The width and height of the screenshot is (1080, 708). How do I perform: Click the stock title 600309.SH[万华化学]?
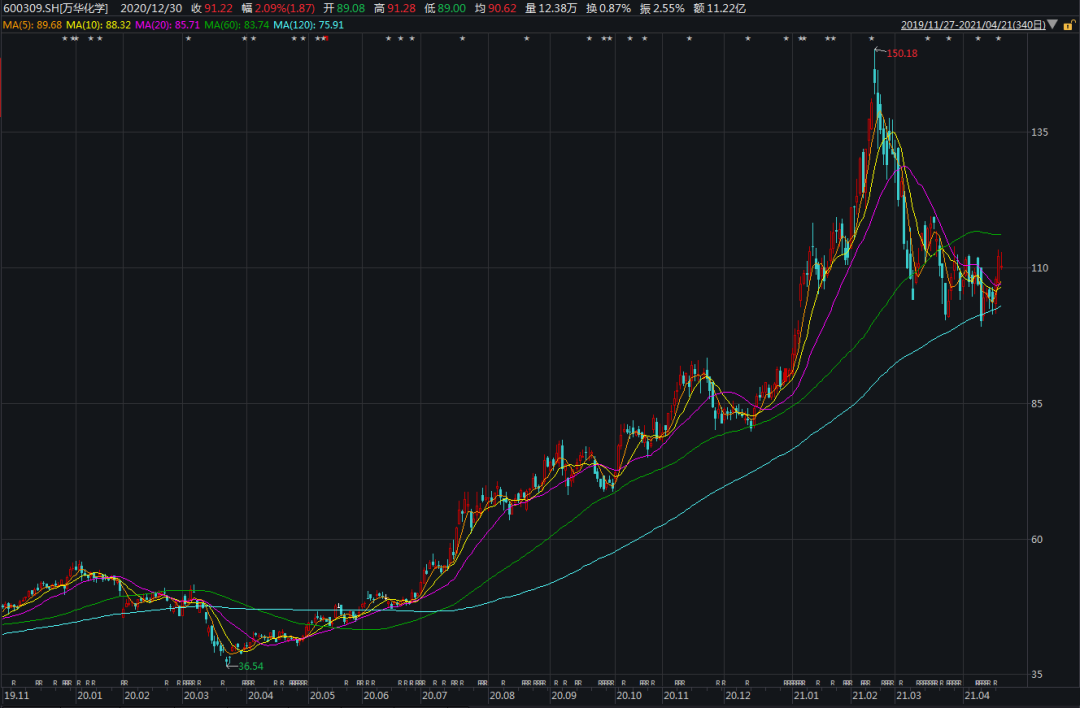(x=56, y=8)
